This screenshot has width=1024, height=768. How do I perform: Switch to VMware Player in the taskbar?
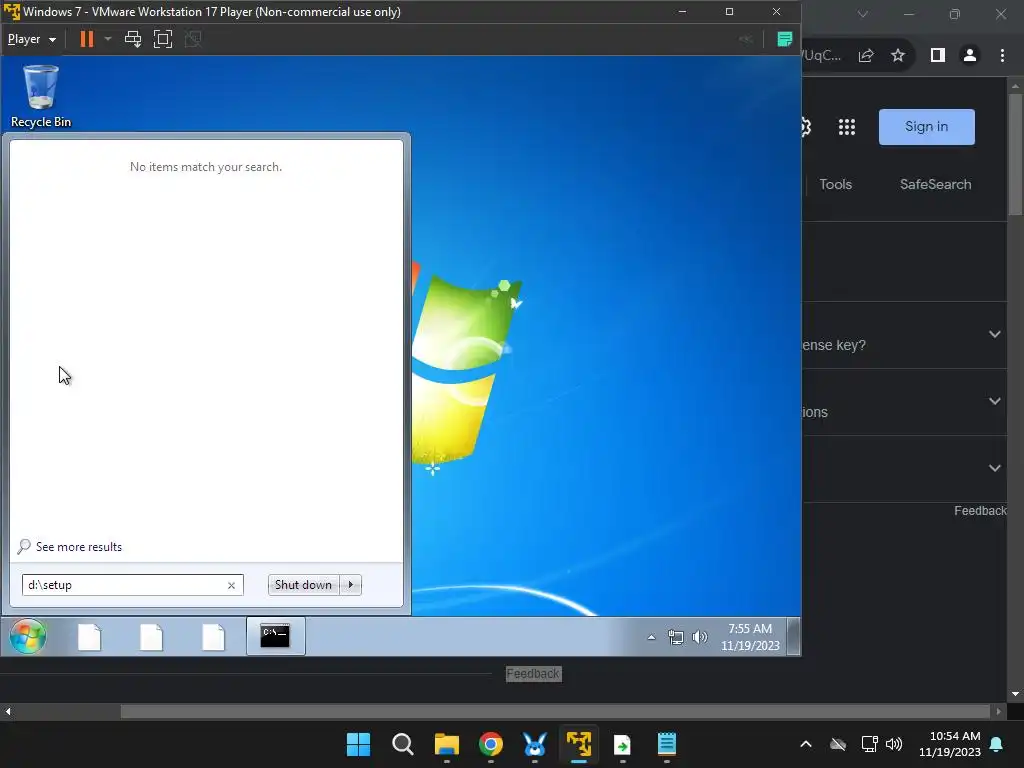coord(579,744)
